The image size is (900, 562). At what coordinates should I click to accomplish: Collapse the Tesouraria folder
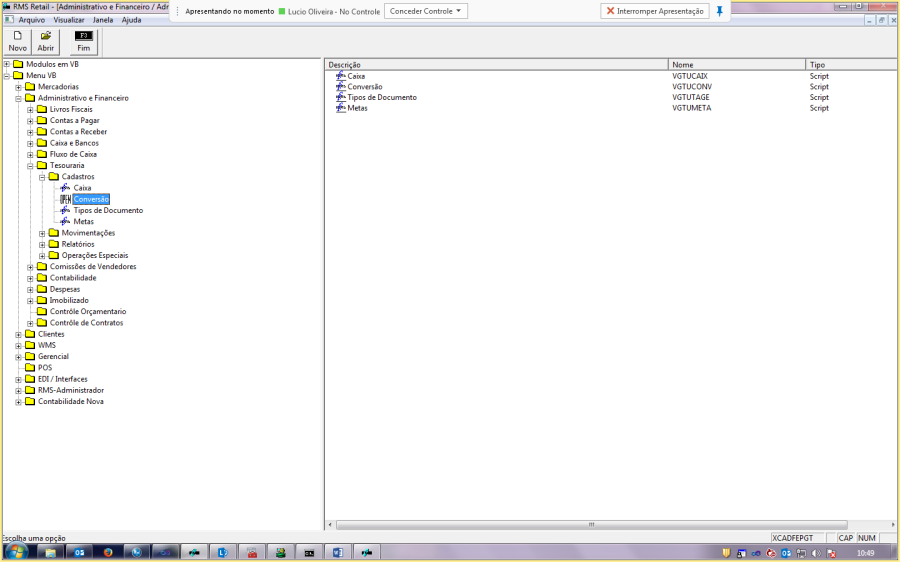pyautogui.click(x=30, y=166)
